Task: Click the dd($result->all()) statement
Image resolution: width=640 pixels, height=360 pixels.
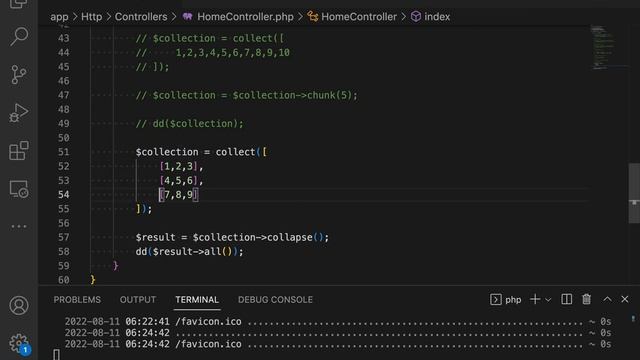Action: click(189, 252)
